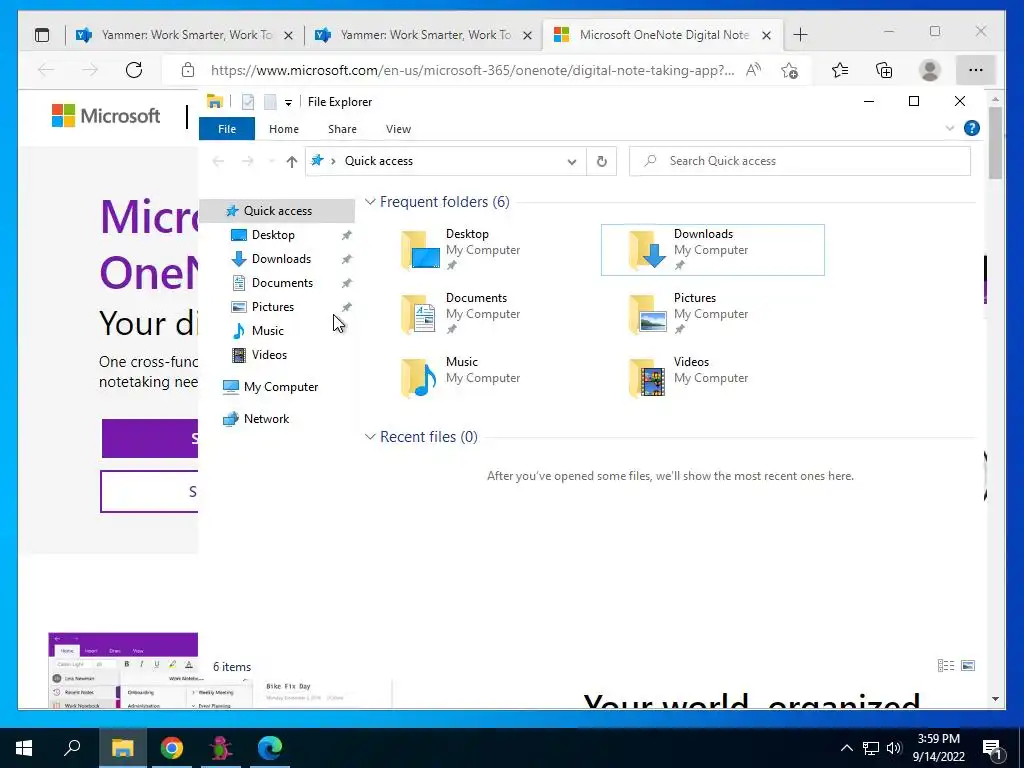The height and width of the screenshot is (768, 1024).
Task: Open the Videos frequent folder tile
Action: [x=712, y=377]
